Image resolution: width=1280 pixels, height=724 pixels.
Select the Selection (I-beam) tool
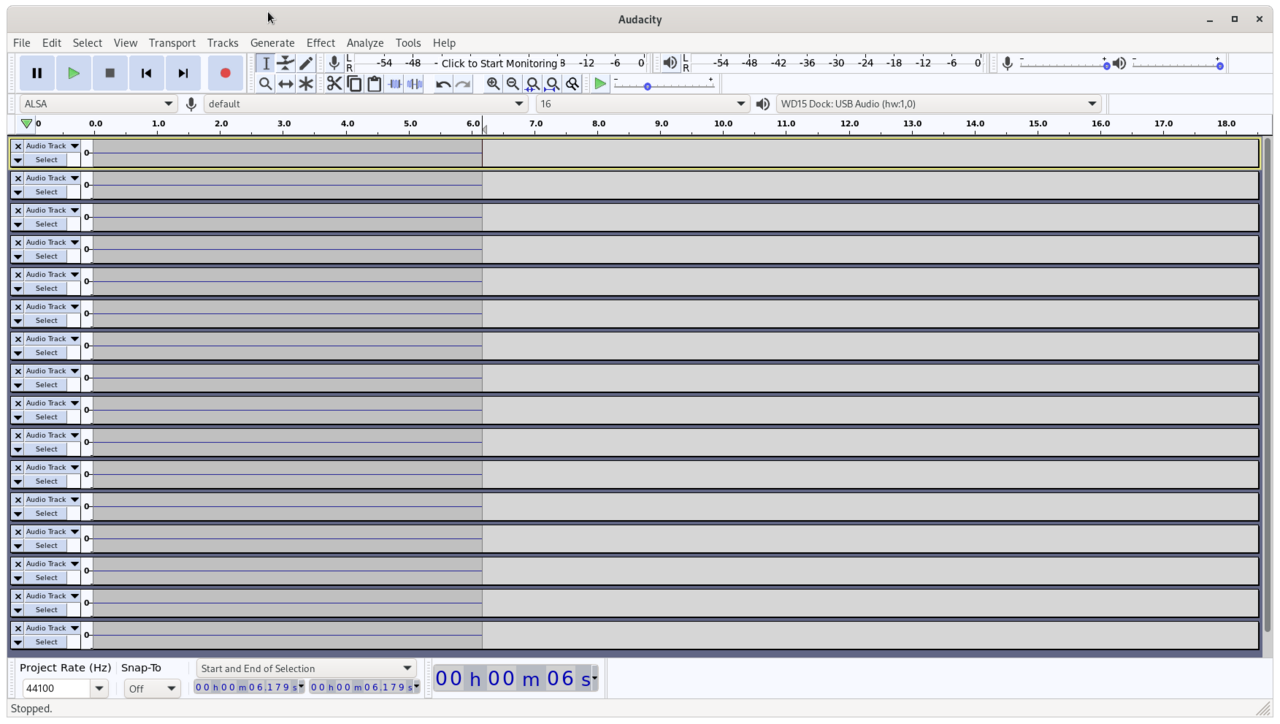[x=266, y=63]
